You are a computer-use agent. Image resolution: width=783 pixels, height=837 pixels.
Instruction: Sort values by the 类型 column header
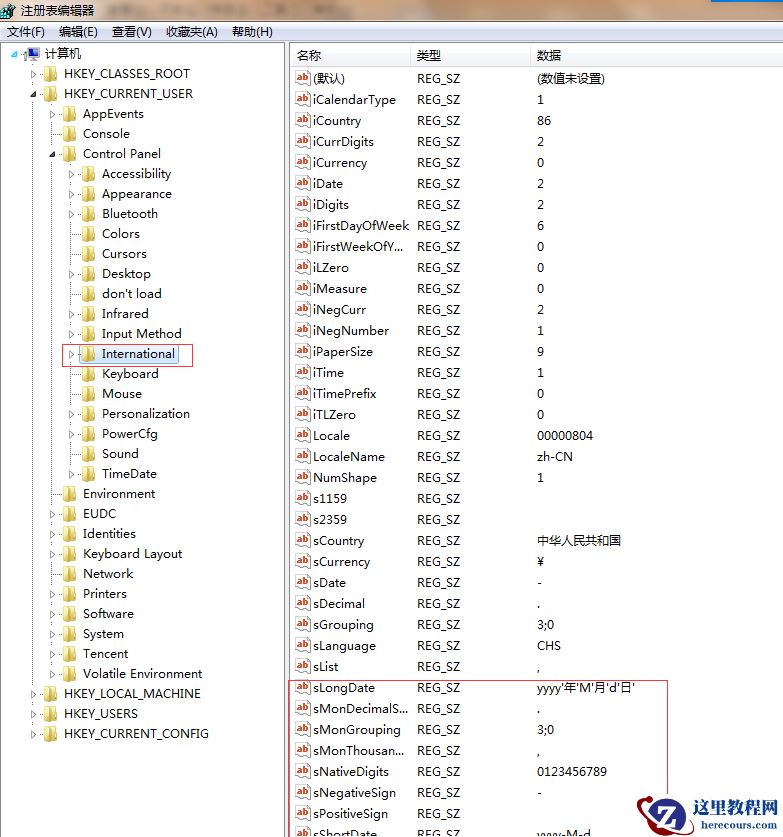tap(471, 56)
